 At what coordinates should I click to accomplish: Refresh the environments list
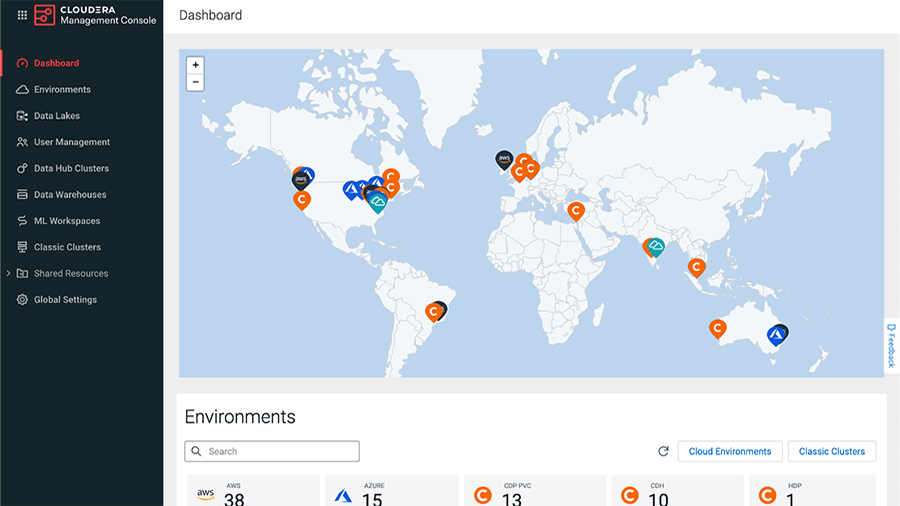tap(664, 451)
